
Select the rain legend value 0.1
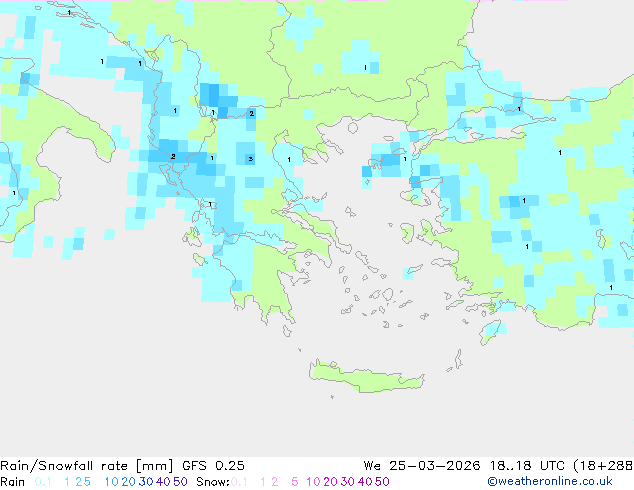(x=43, y=482)
